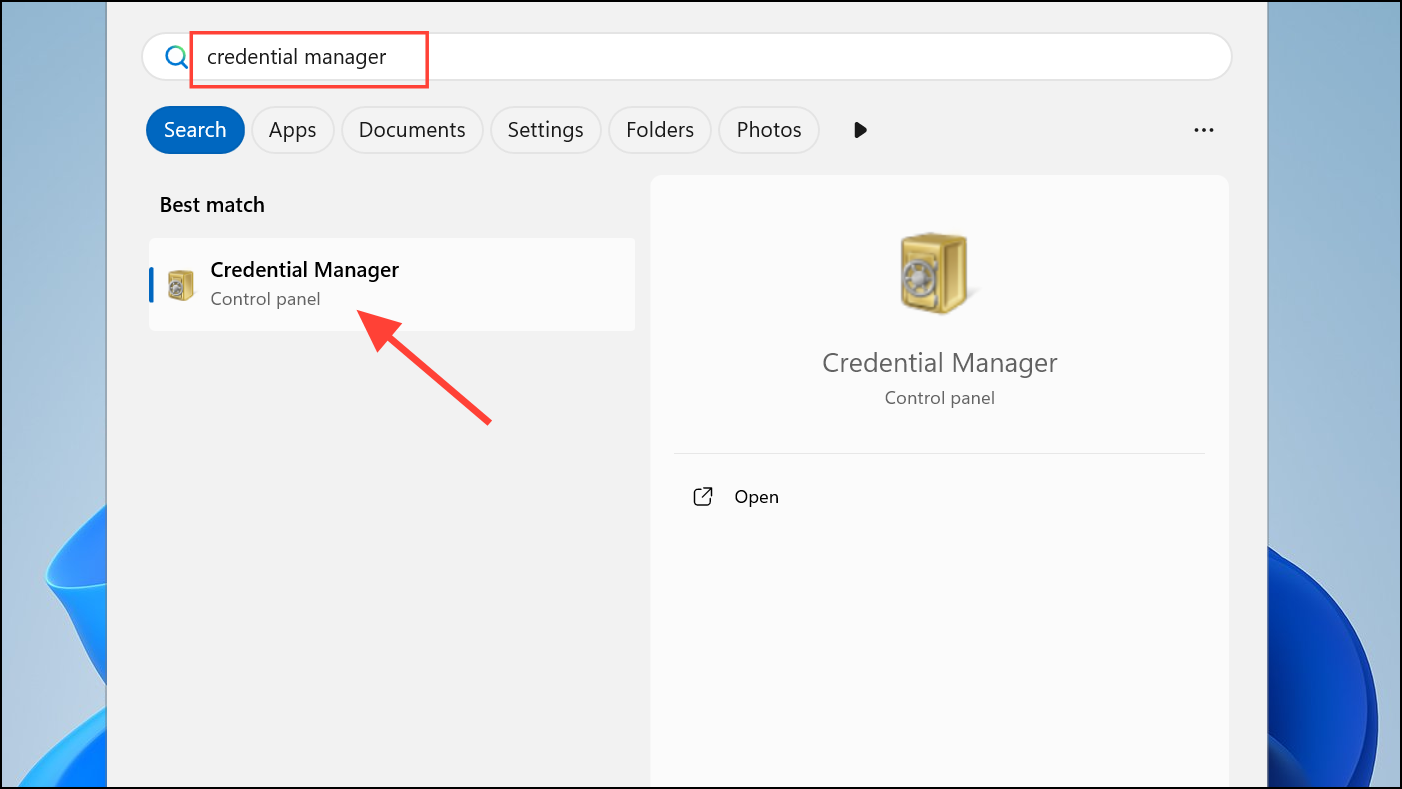
Task: Click the search magnifier icon
Action: pyautogui.click(x=176, y=57)
